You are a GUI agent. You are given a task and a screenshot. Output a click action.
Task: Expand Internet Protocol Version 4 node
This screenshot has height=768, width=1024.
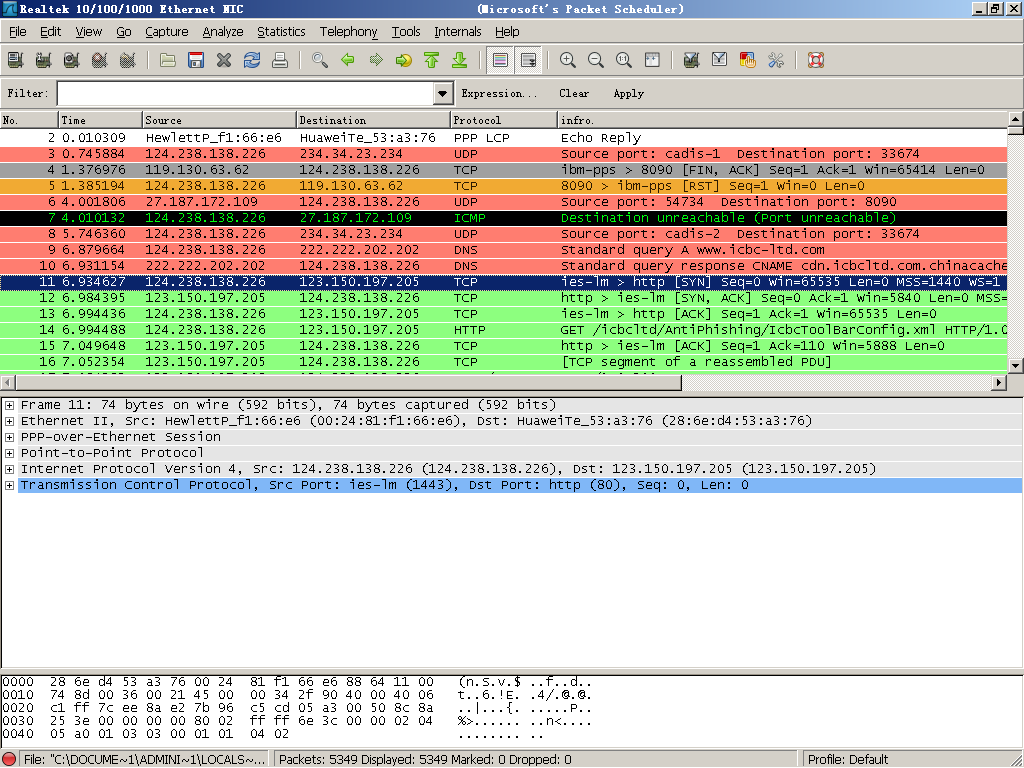[x=9, y=469]
